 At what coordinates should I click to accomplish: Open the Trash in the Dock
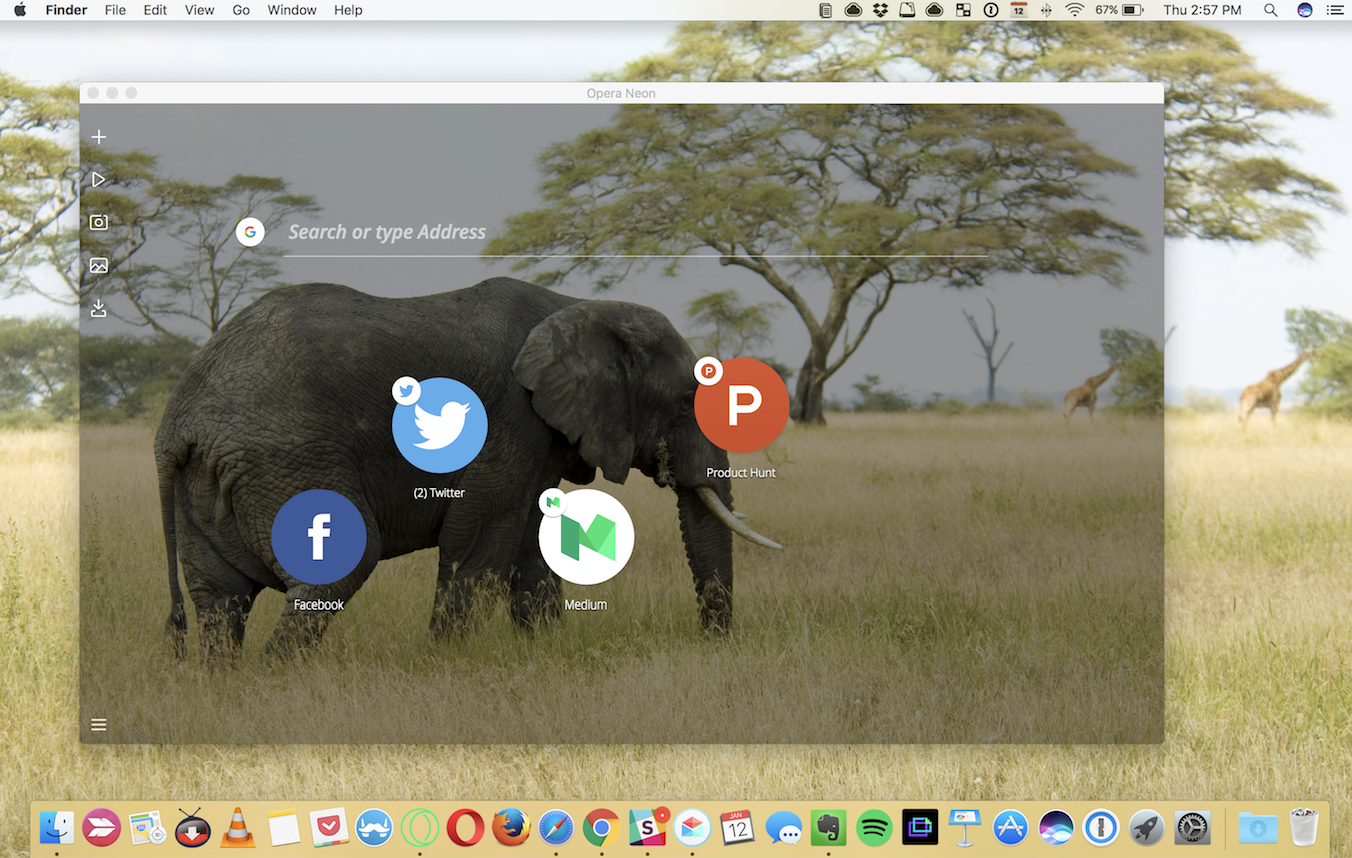pos(1304,828)
